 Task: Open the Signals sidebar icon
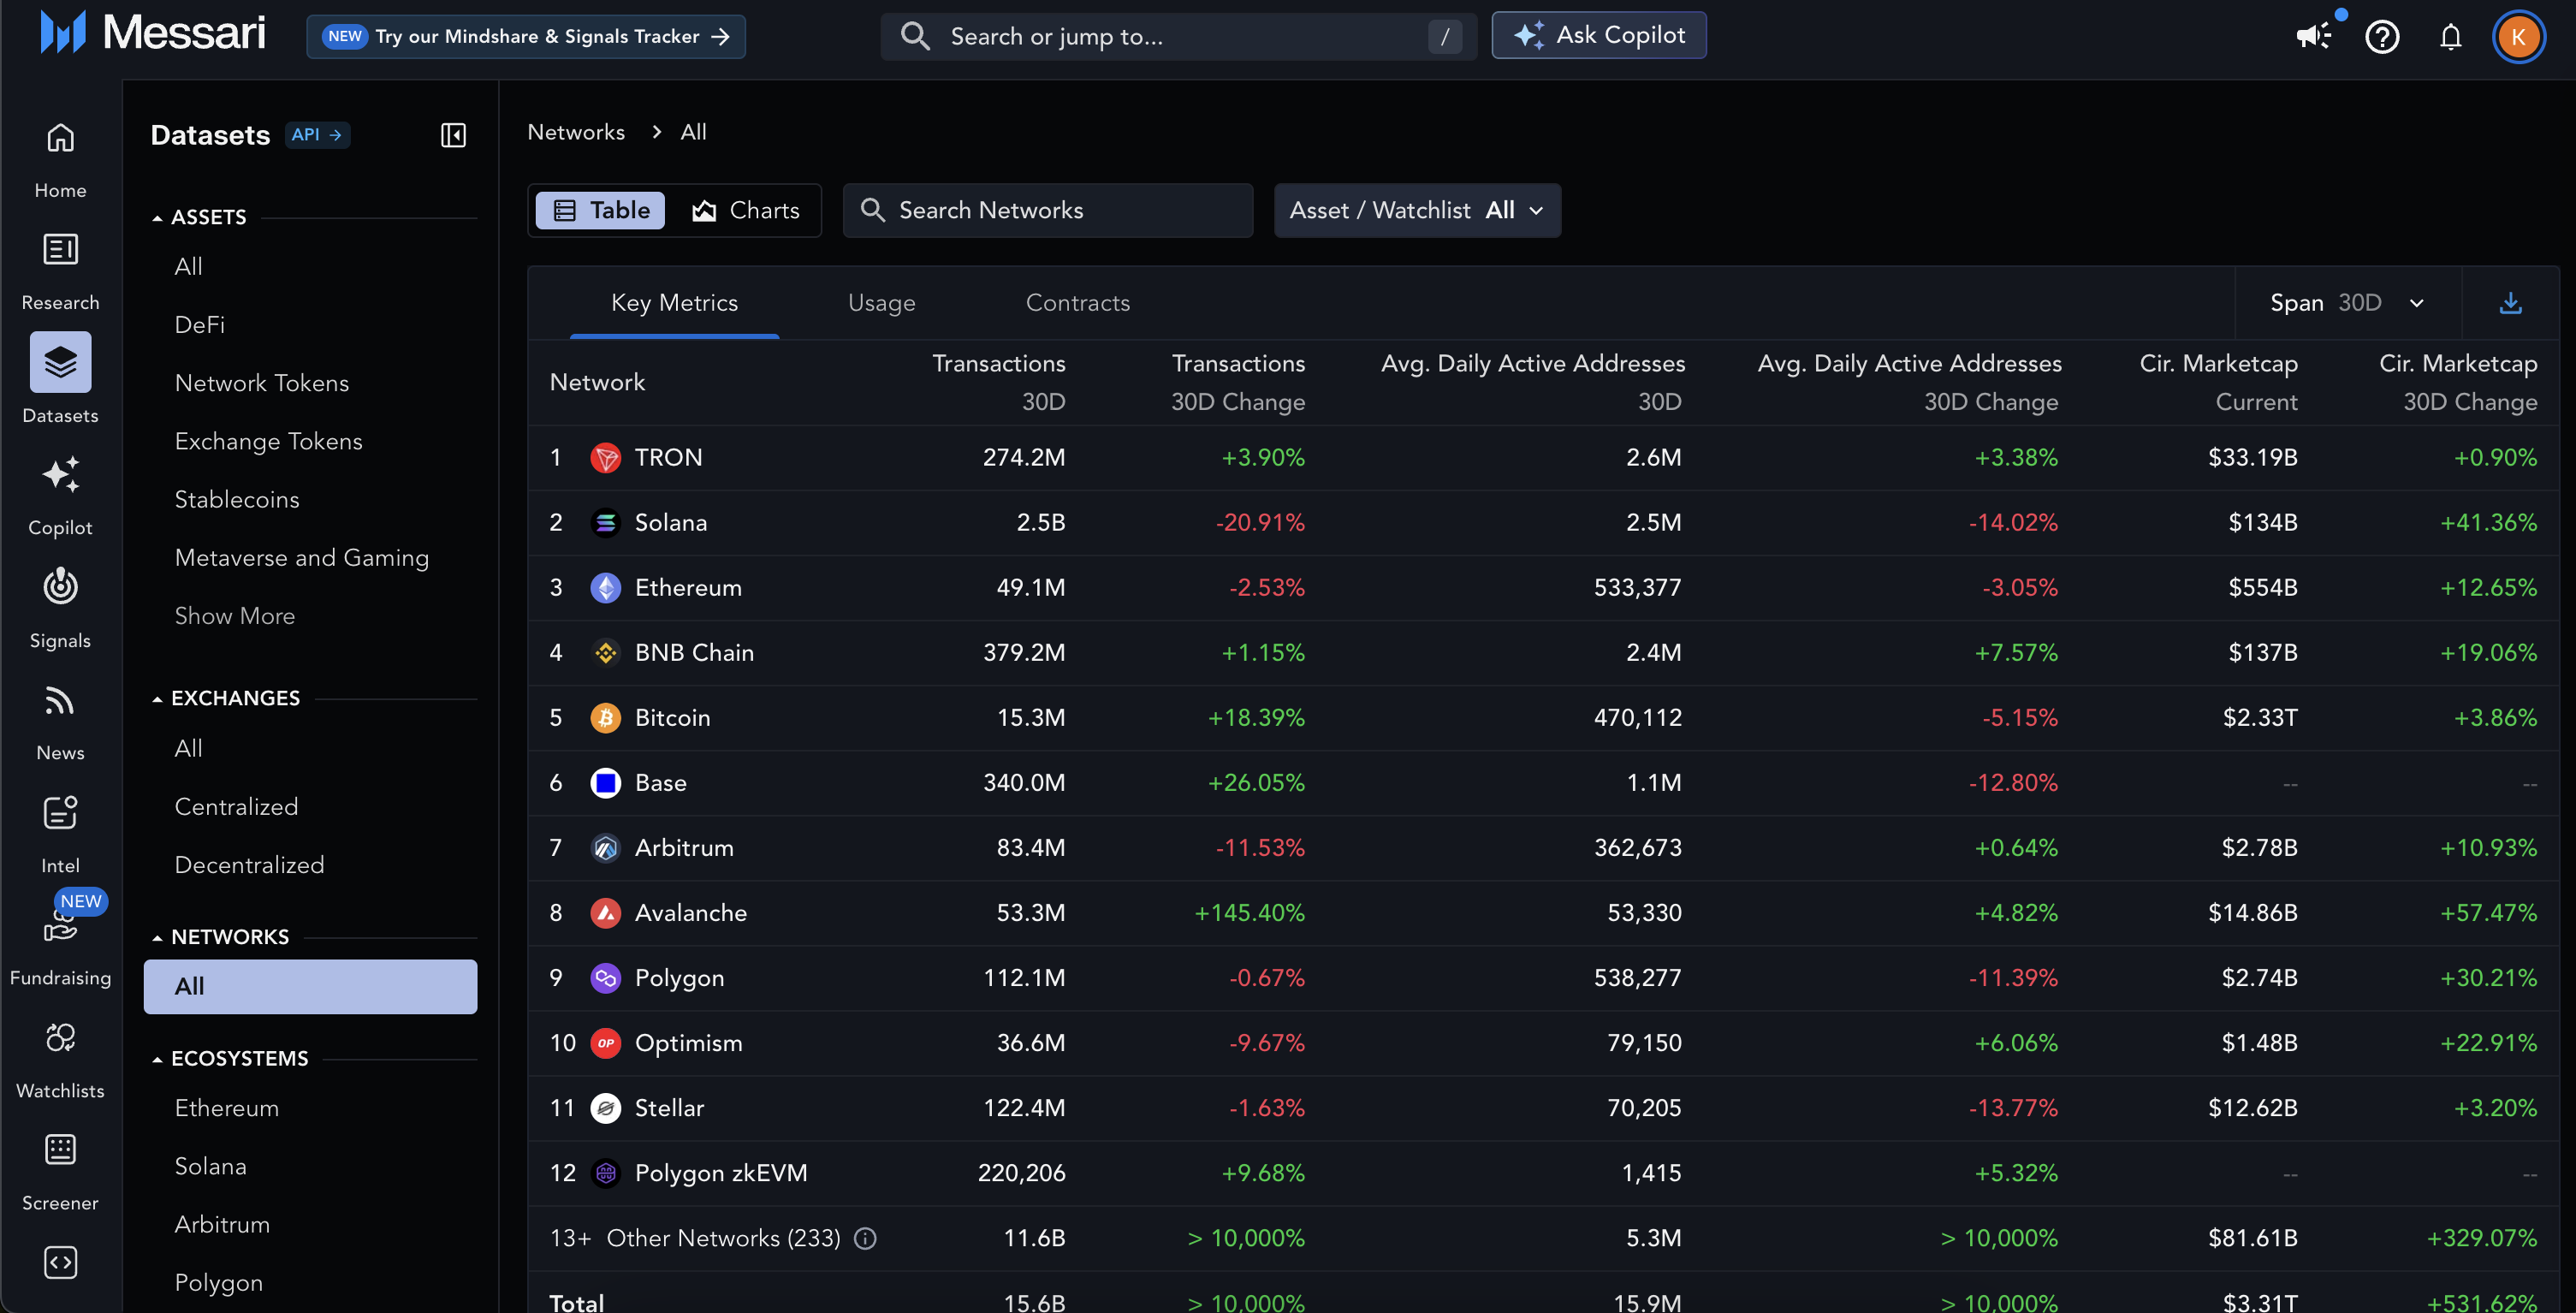coord(60,587)
